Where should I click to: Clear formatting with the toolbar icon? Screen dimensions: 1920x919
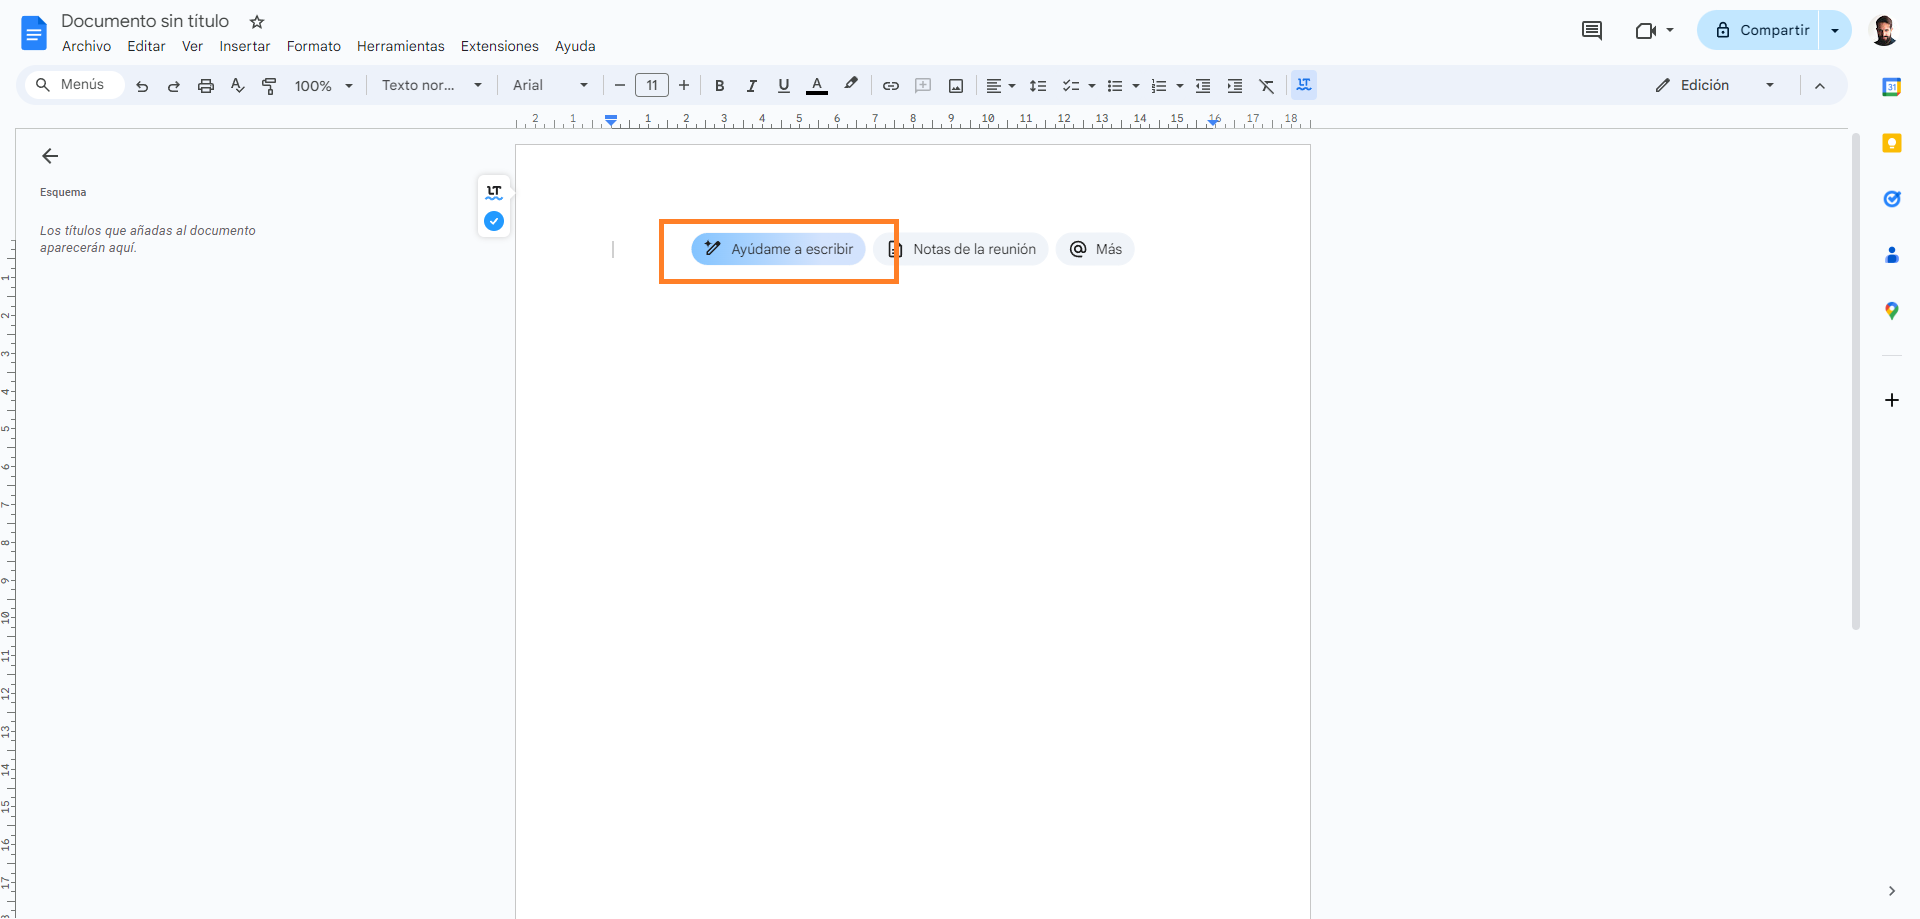[1267, 86]
